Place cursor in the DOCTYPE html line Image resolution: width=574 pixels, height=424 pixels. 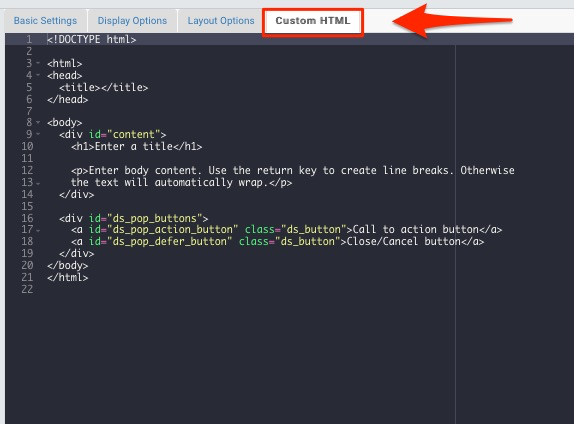(x=92, y=39)
